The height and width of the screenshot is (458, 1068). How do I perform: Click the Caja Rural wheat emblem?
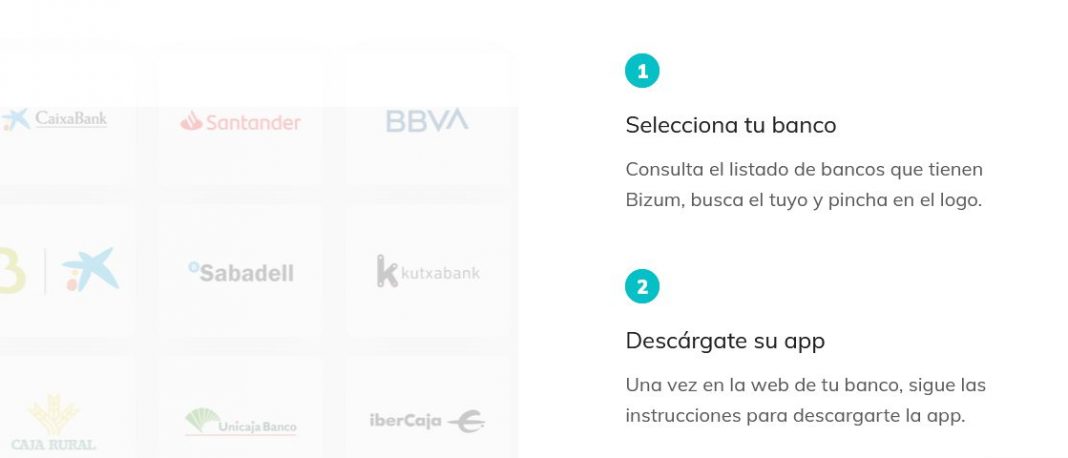coord(53,414)
